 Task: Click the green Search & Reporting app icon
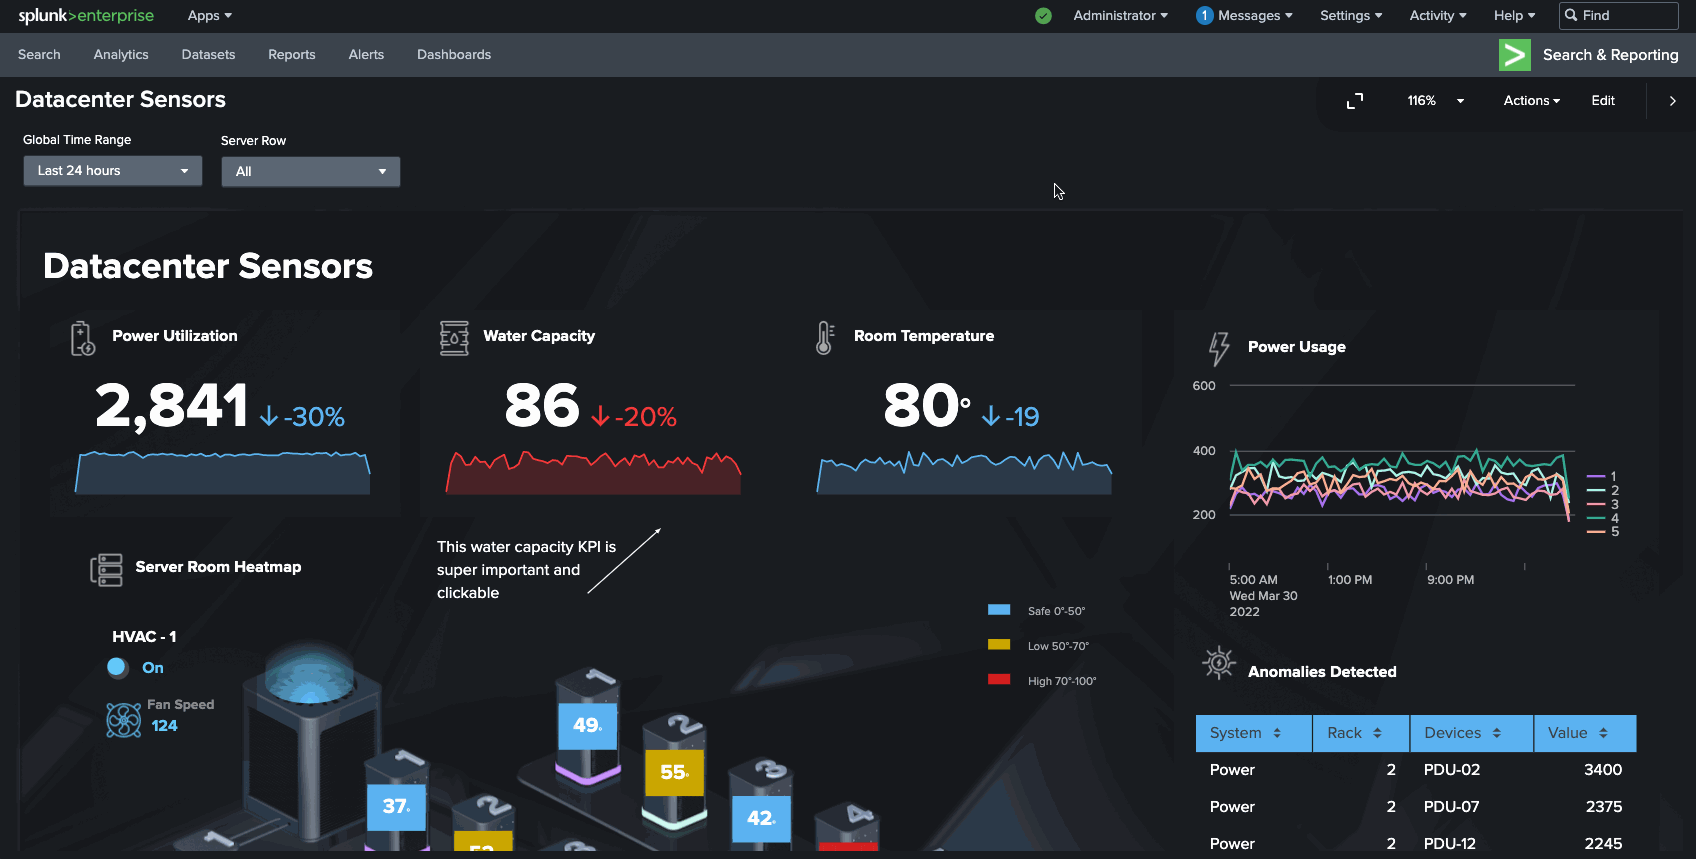(1514, 55)
